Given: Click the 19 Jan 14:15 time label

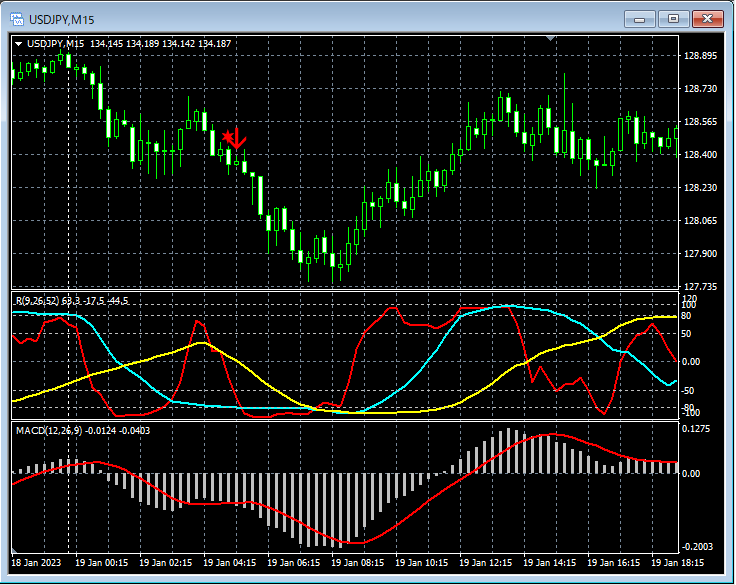Looking at the screenshot, I should coord(550,562).
